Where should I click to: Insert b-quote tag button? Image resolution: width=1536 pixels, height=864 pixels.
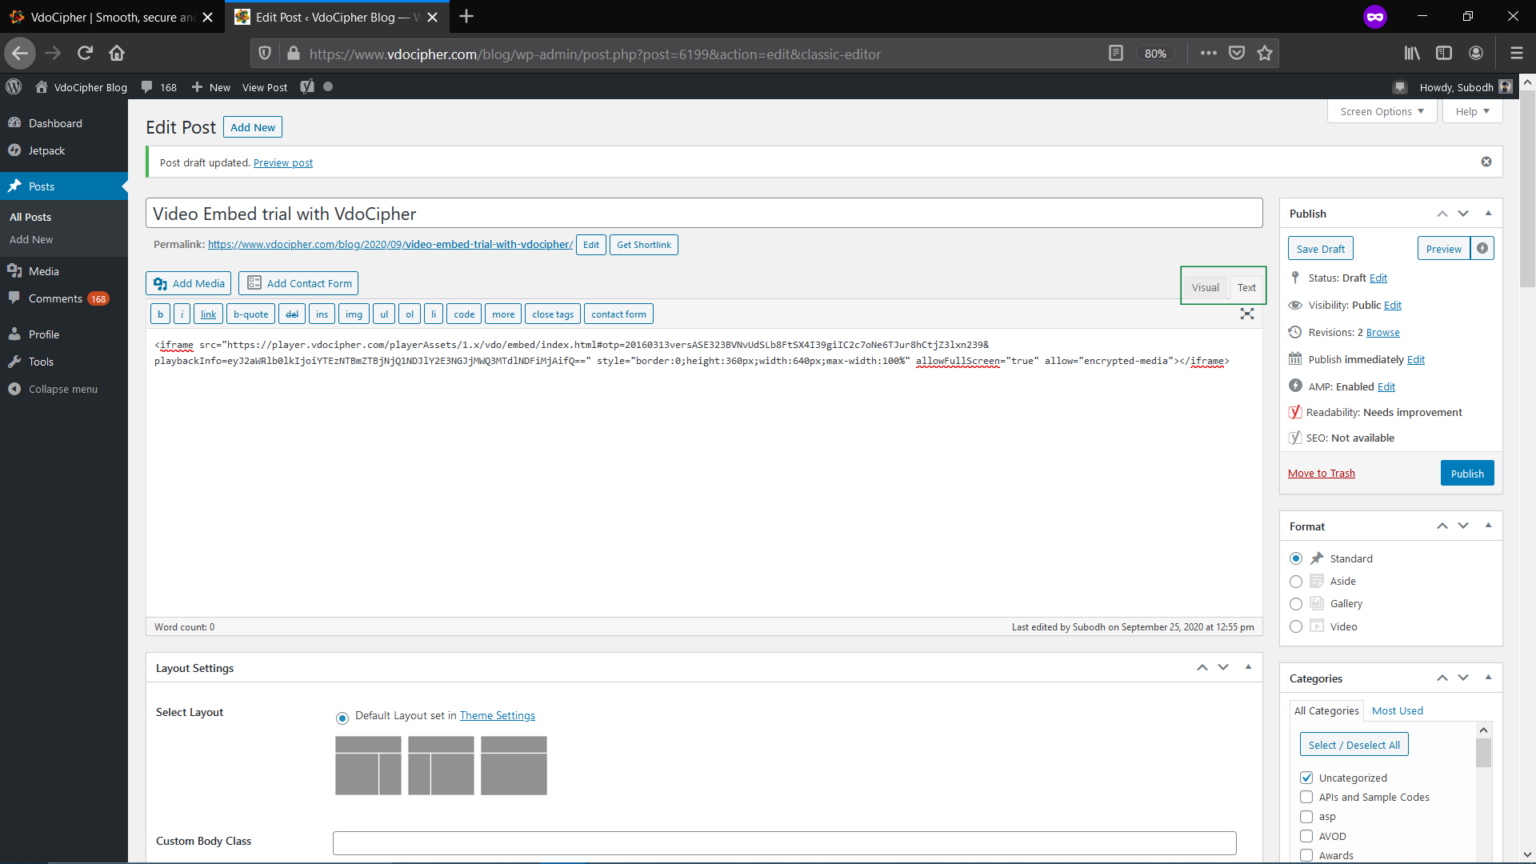tap(250, 314)
